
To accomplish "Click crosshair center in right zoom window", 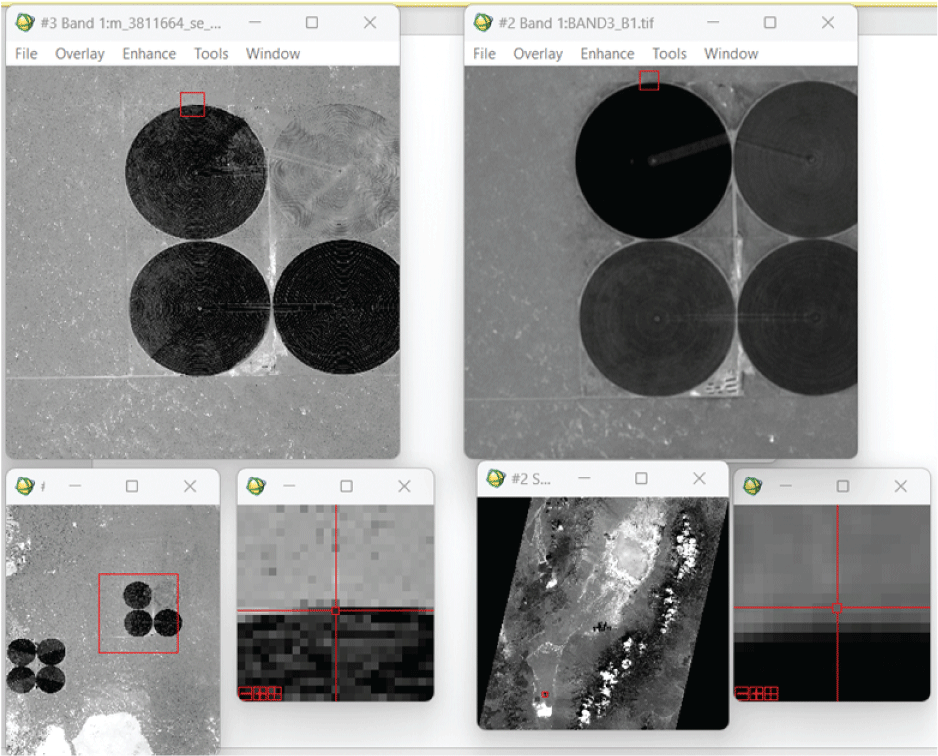I will click(x=837, y=607).
